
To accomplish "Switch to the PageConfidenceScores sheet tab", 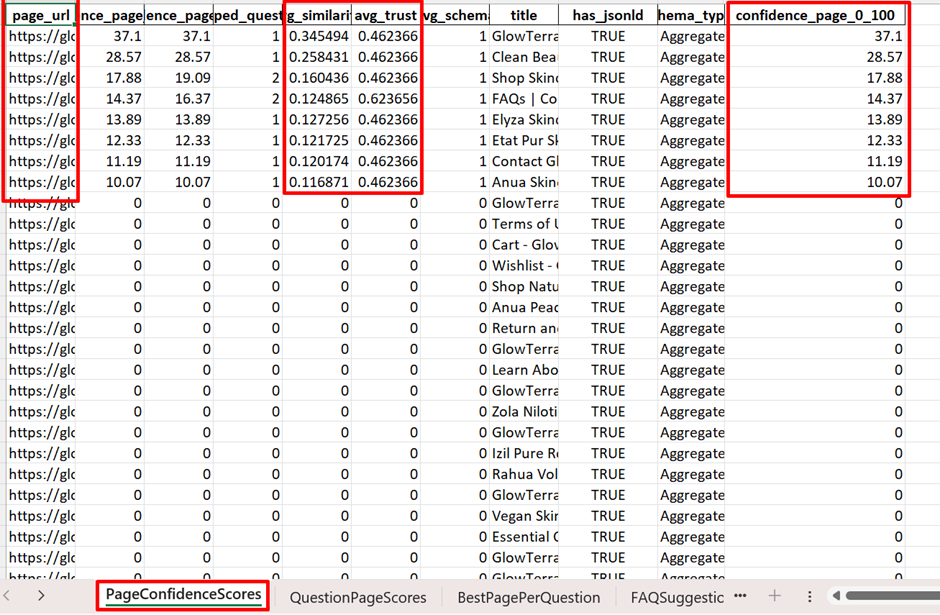I will tap(183, 596).
